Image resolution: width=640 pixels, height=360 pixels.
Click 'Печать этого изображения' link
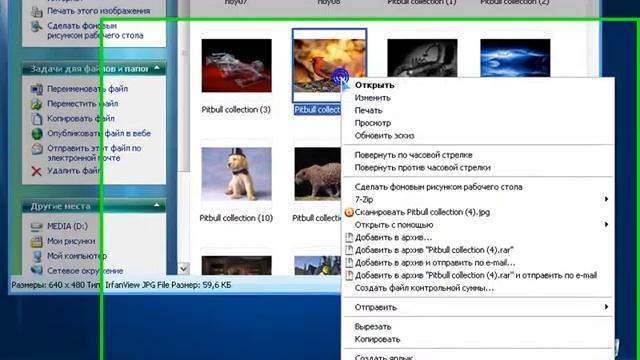(x=98, y=11)
